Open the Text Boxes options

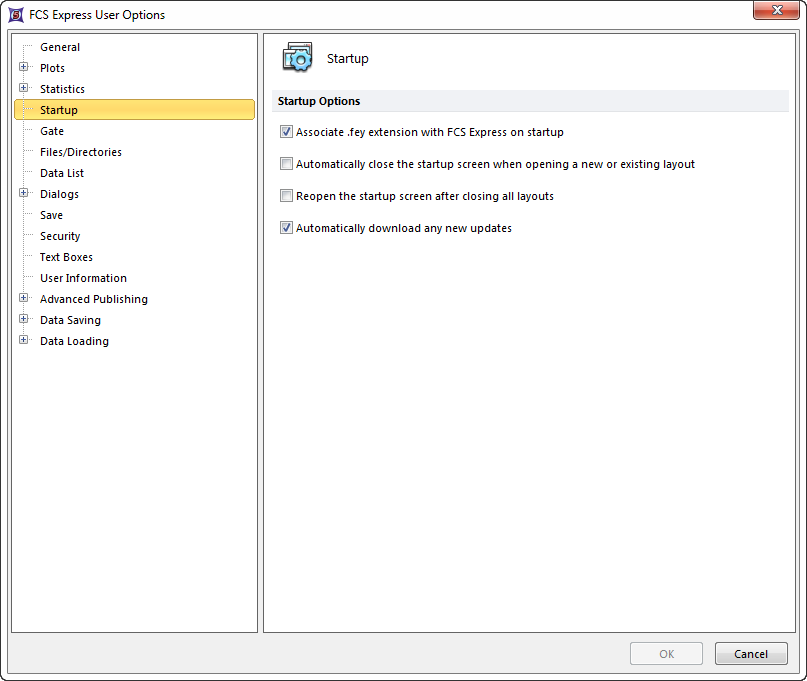[x=66, y=257]
